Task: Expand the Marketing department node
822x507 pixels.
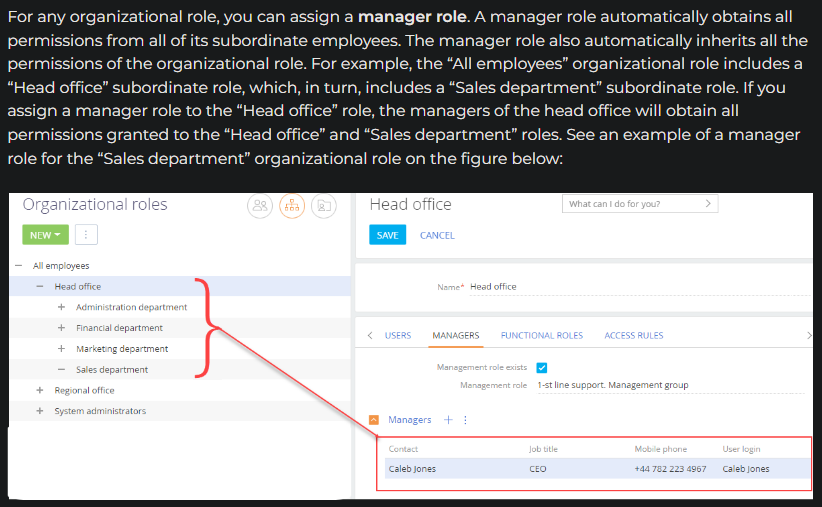Action: [x=61, y=349]
